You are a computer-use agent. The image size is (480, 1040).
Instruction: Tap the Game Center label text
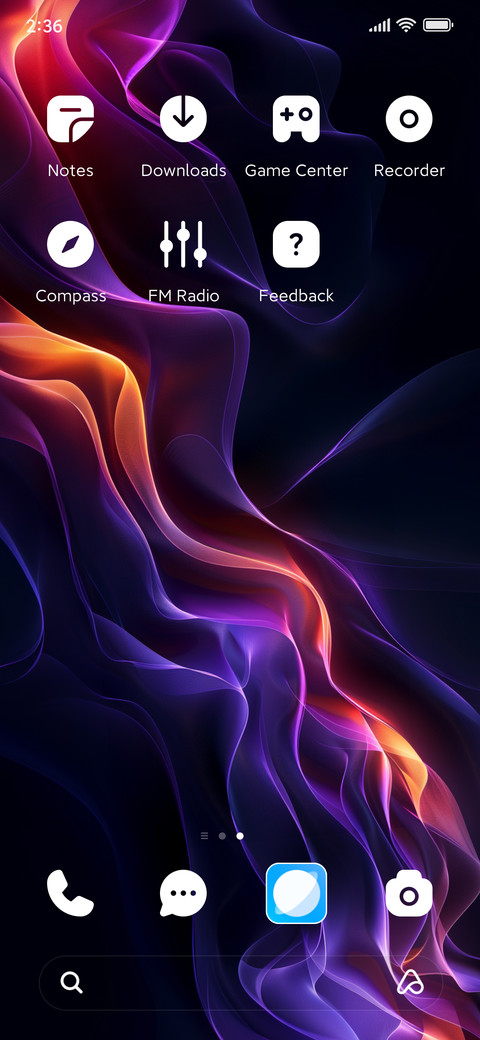point(296,170)
